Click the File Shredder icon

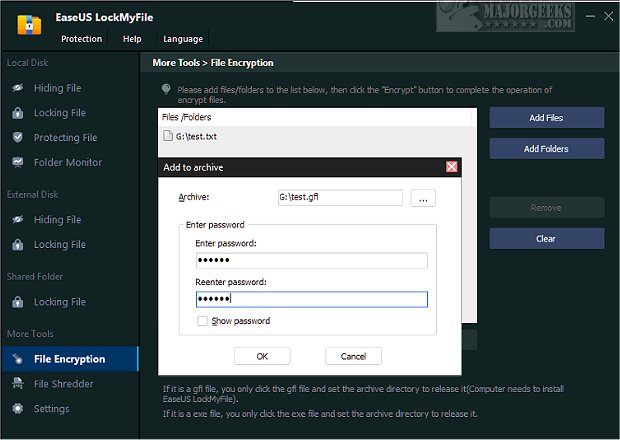coord(18,383)
